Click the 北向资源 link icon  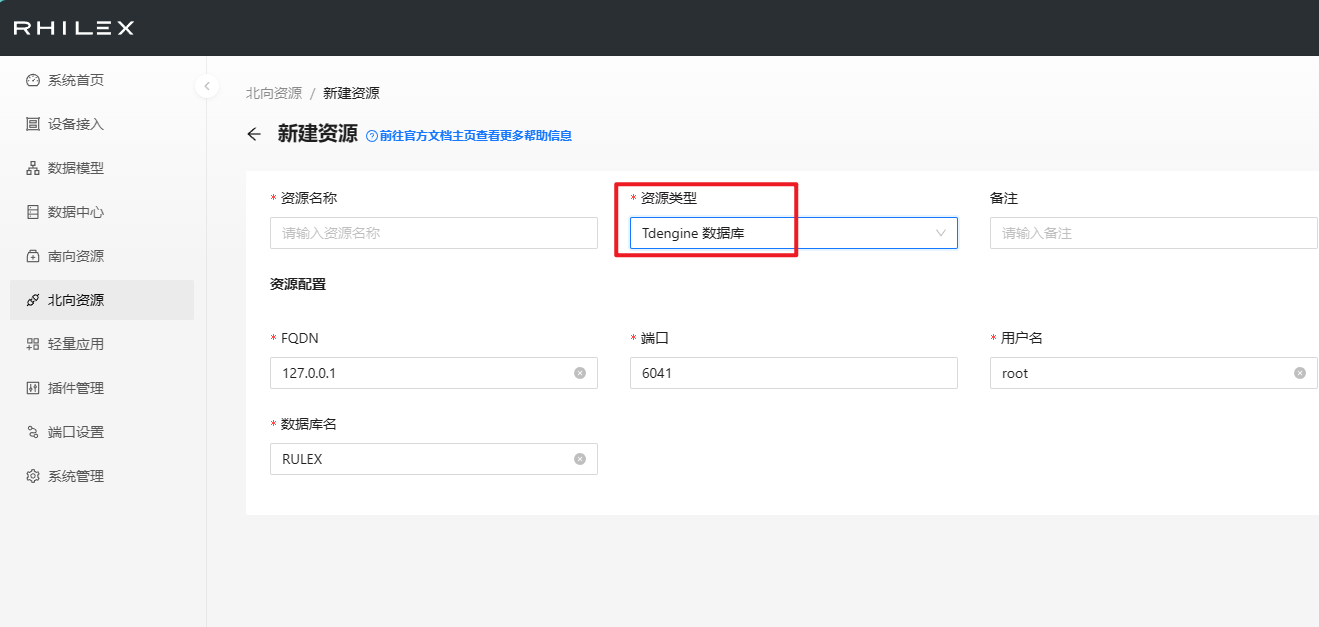[x=33, y=300]
